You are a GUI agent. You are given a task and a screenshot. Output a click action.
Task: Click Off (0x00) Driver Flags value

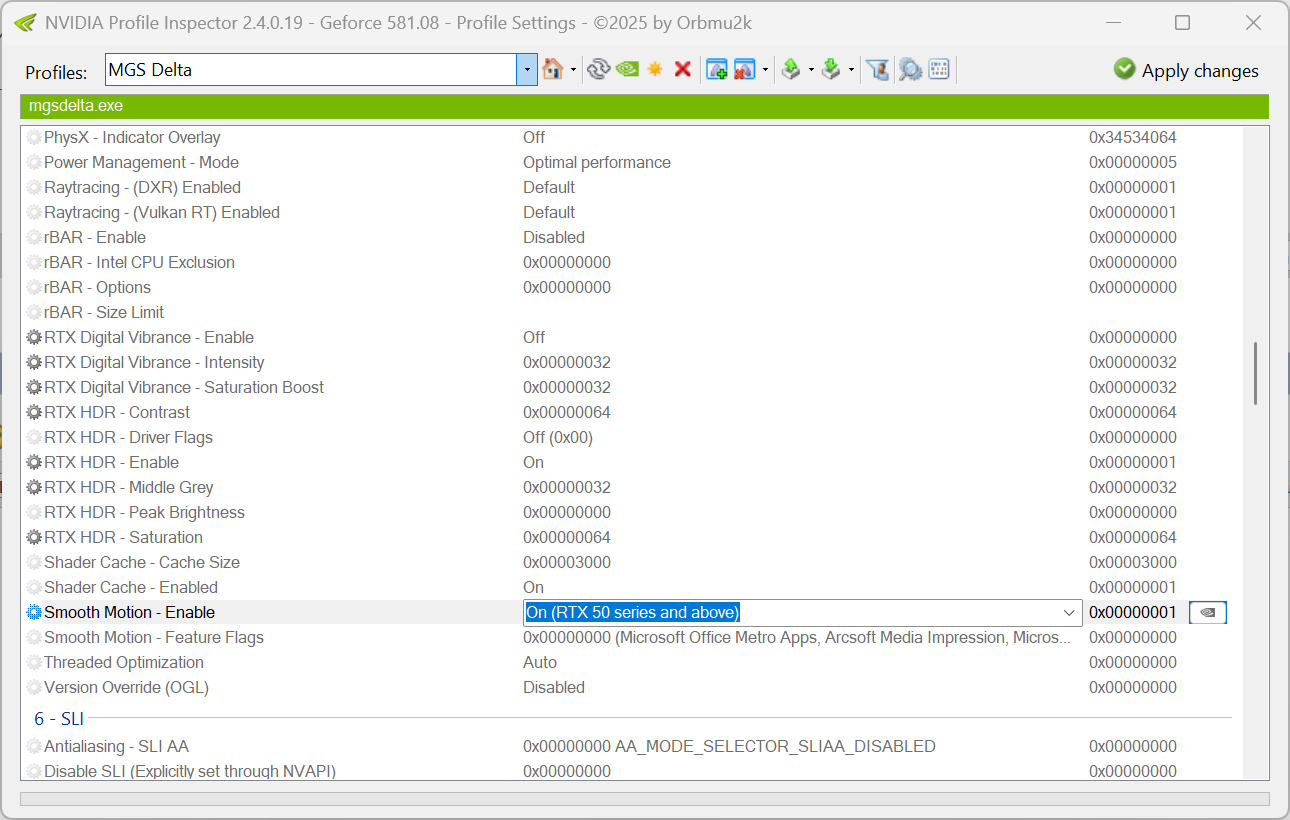tap(558, 437)
